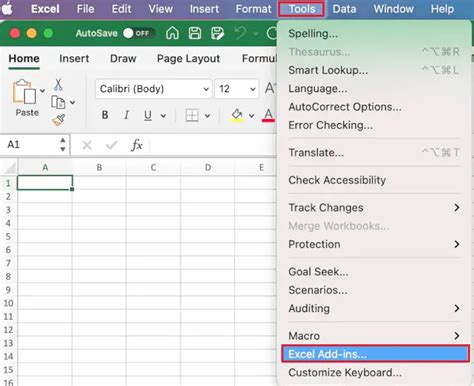474x386 pixels.
Task: Click the Save floppy disk icon
Action: (195, 33)
